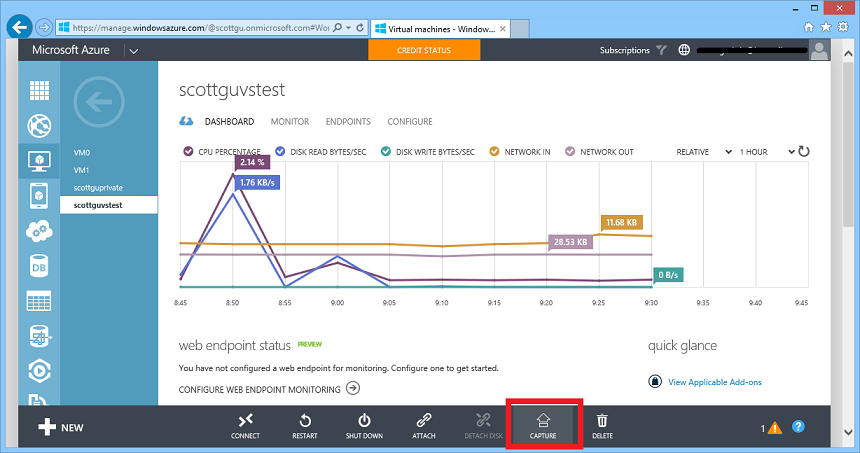Click the Restart icon in the command bar
This screenshot has height=453, width=860.
coord(305,421)
